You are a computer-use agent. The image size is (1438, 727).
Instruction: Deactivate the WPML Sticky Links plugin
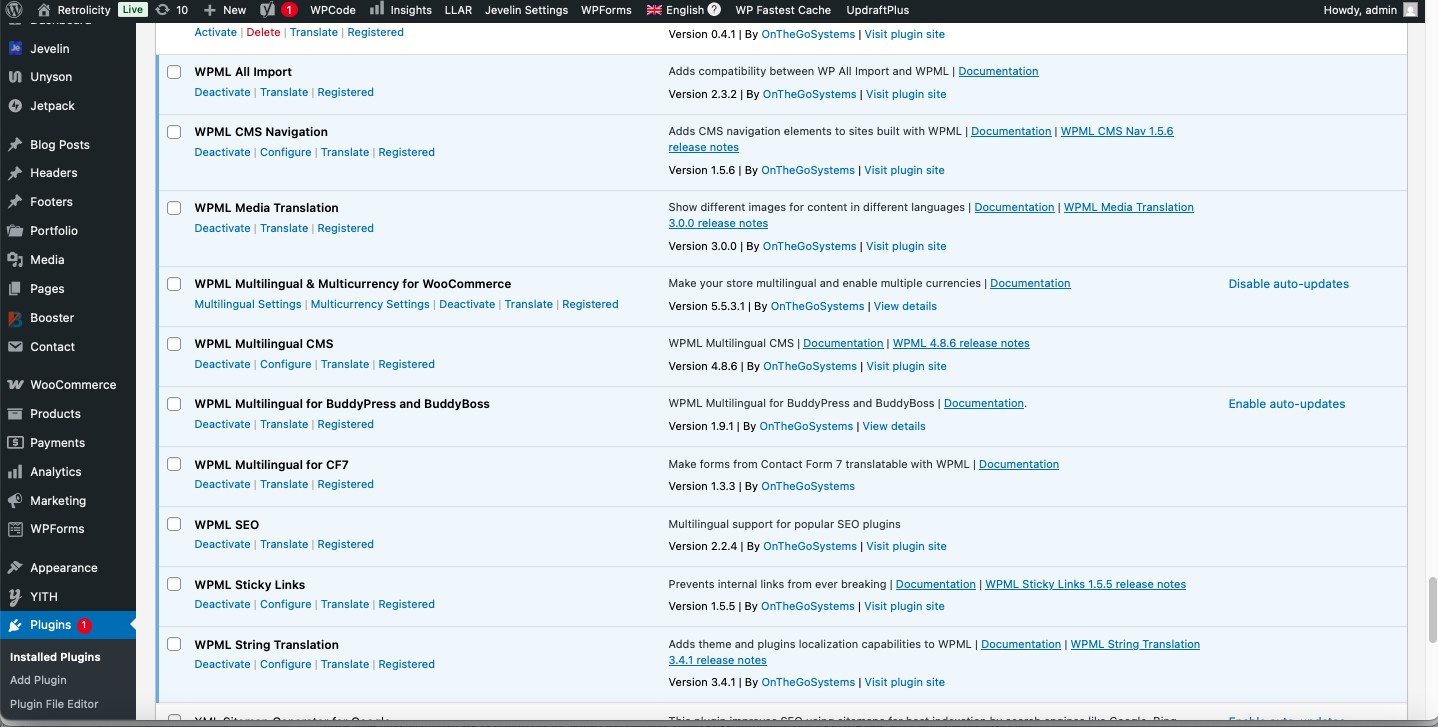(x=222, y=604)
